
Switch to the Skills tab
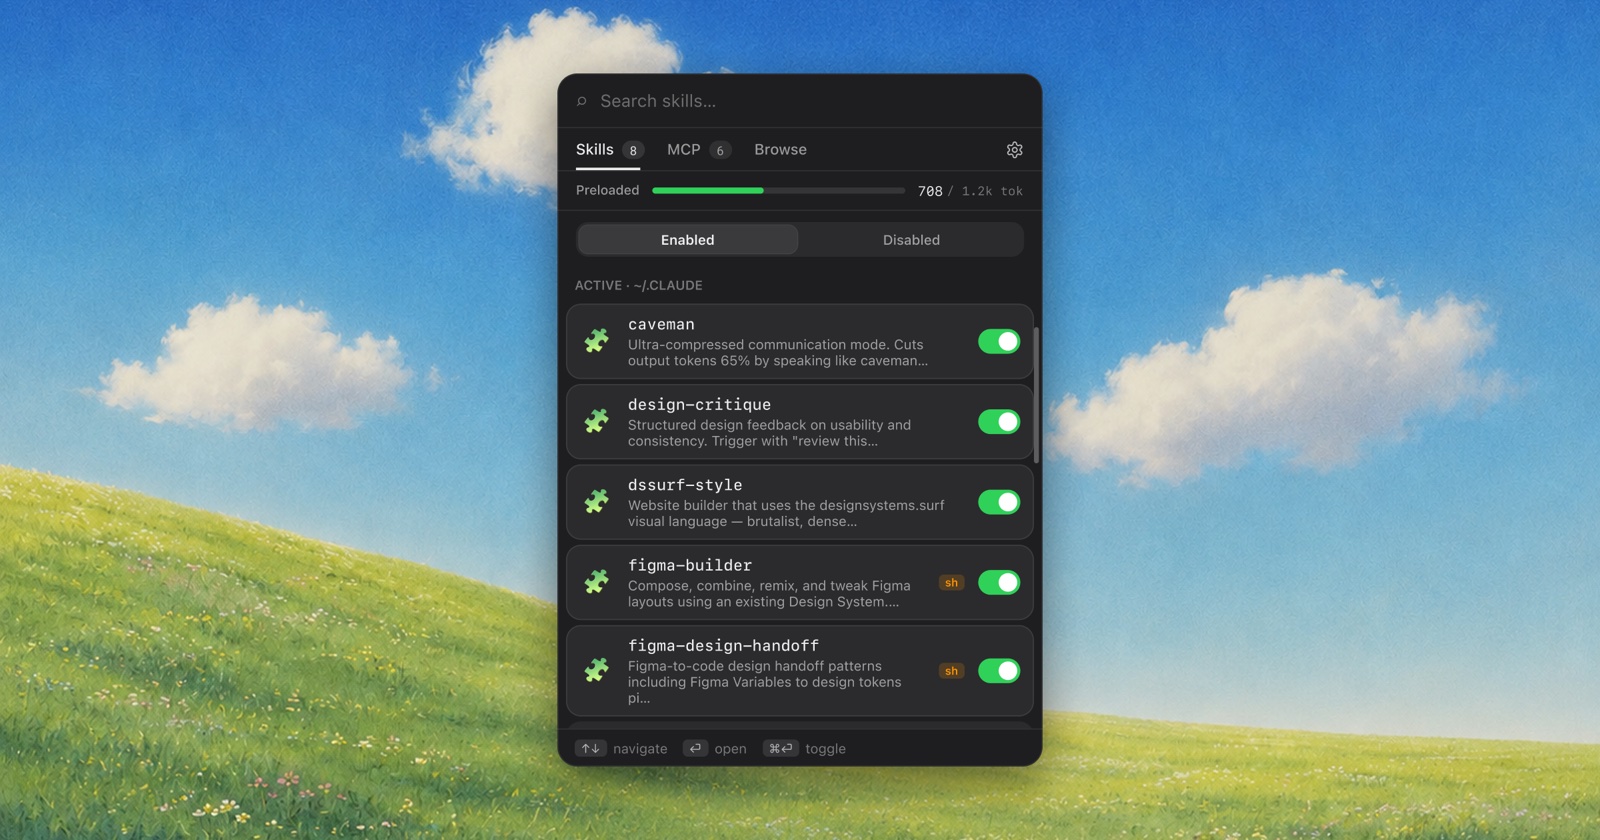point(608,150)
